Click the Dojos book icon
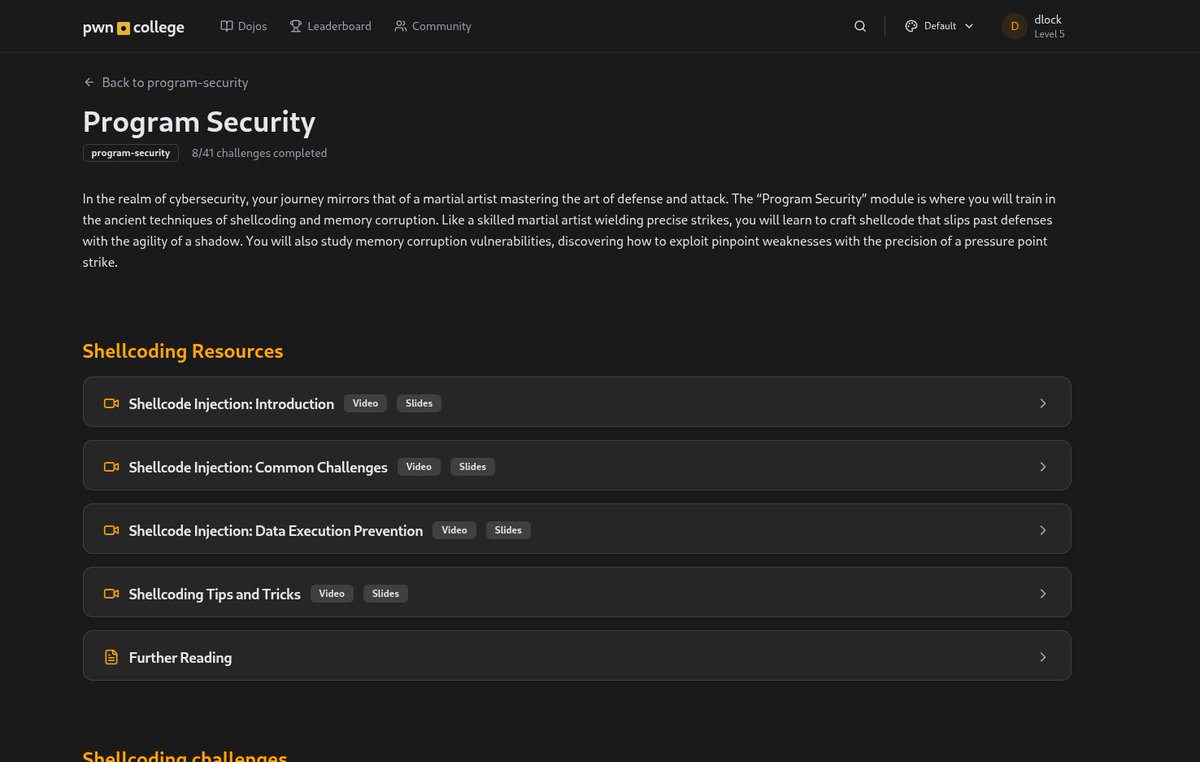 tap(227, 26)
